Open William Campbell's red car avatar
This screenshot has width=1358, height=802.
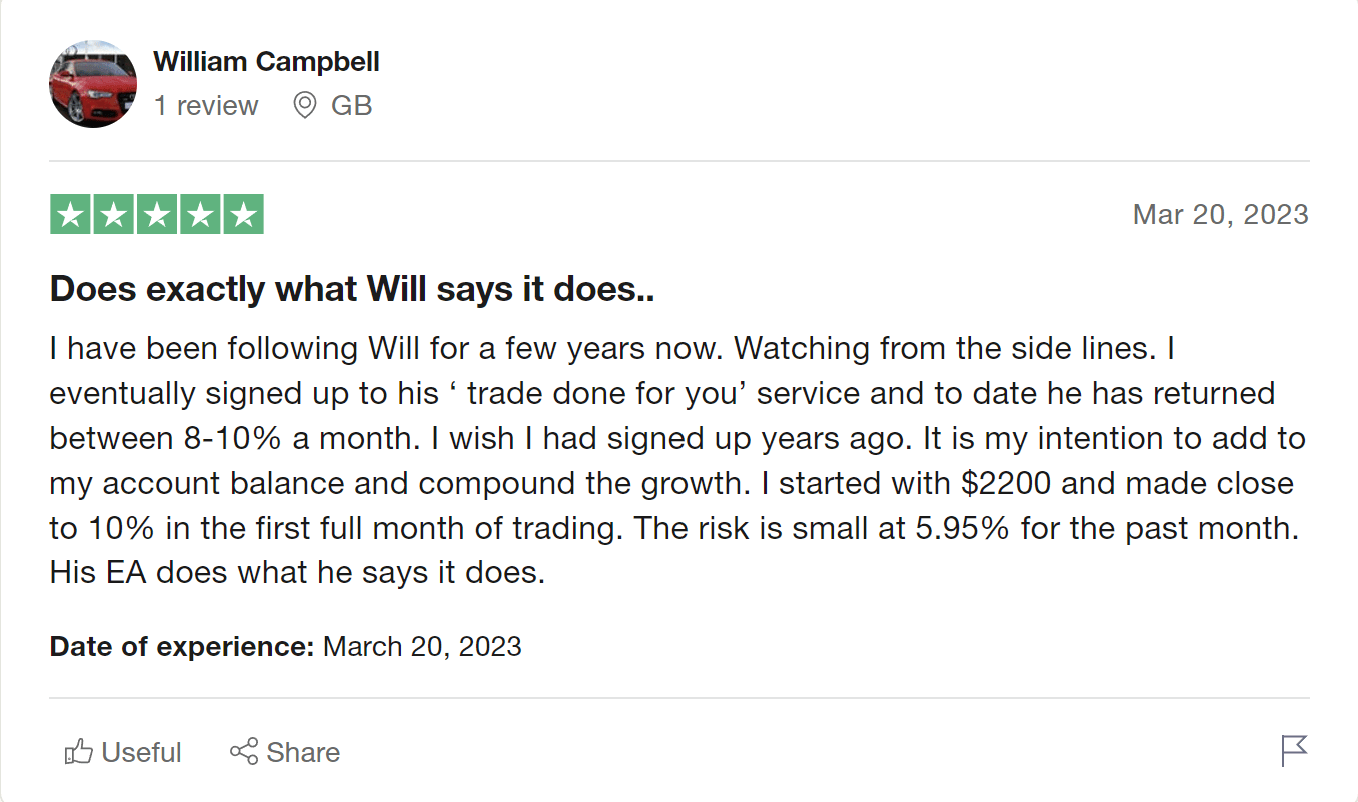point(93,84)
